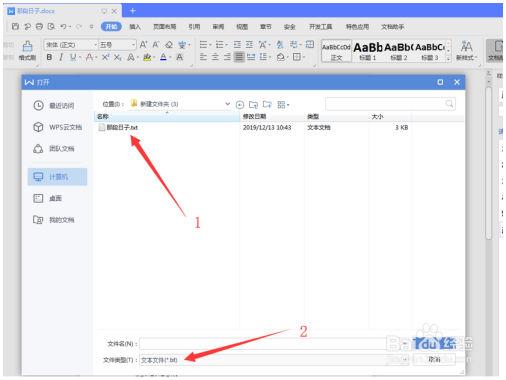The height and width of the screenshot is (380, 506).
Task: Open WPS Cloud Documents in sidebar
Action: [57, 127]
